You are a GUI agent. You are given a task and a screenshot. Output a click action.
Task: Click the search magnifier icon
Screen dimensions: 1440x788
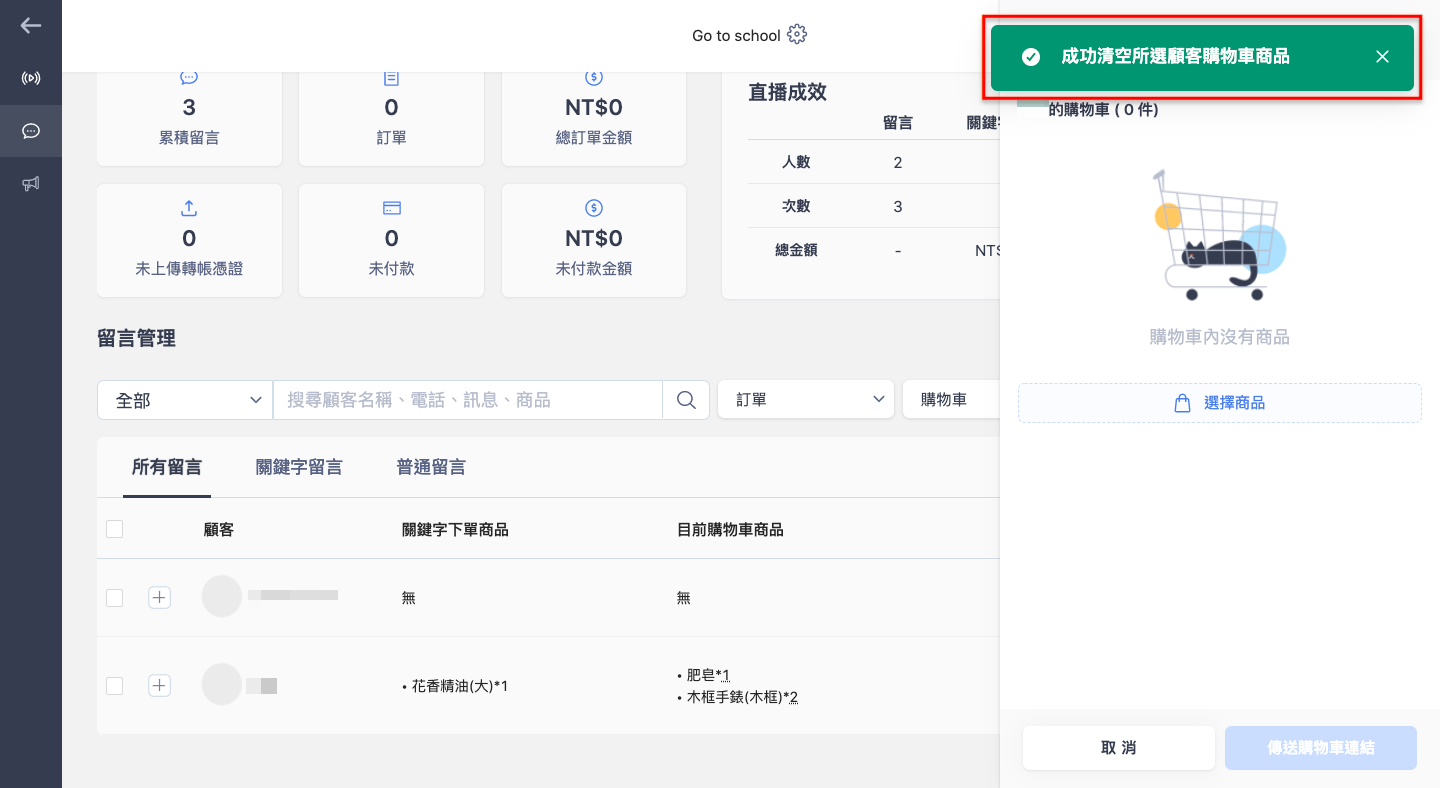[686, 400]
